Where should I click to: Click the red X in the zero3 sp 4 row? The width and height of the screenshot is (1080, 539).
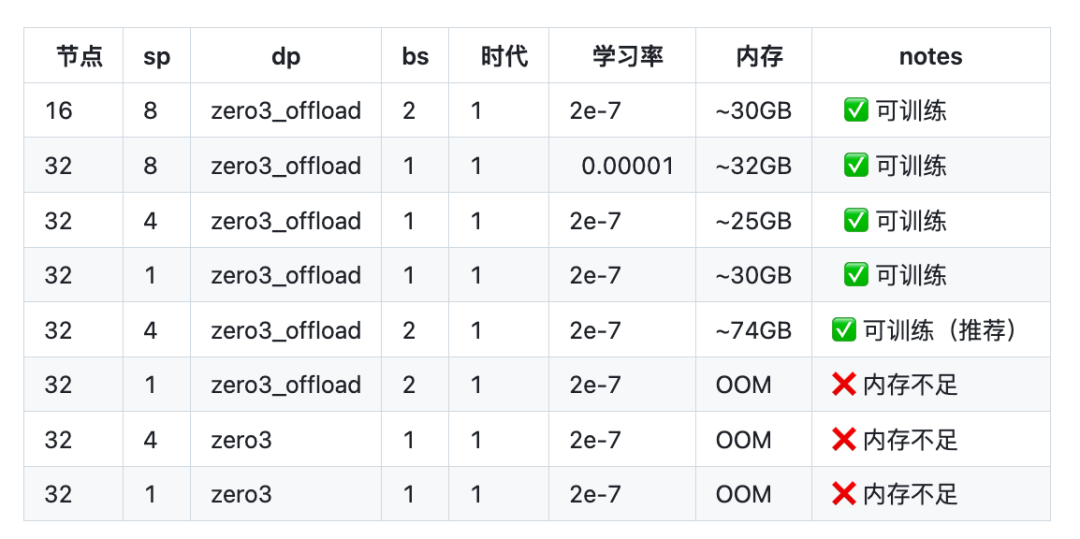click(843, 440)
